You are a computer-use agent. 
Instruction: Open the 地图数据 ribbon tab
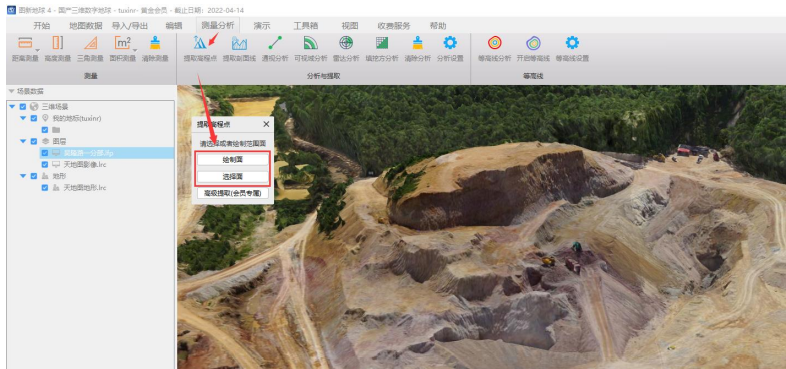click(86, 26)
